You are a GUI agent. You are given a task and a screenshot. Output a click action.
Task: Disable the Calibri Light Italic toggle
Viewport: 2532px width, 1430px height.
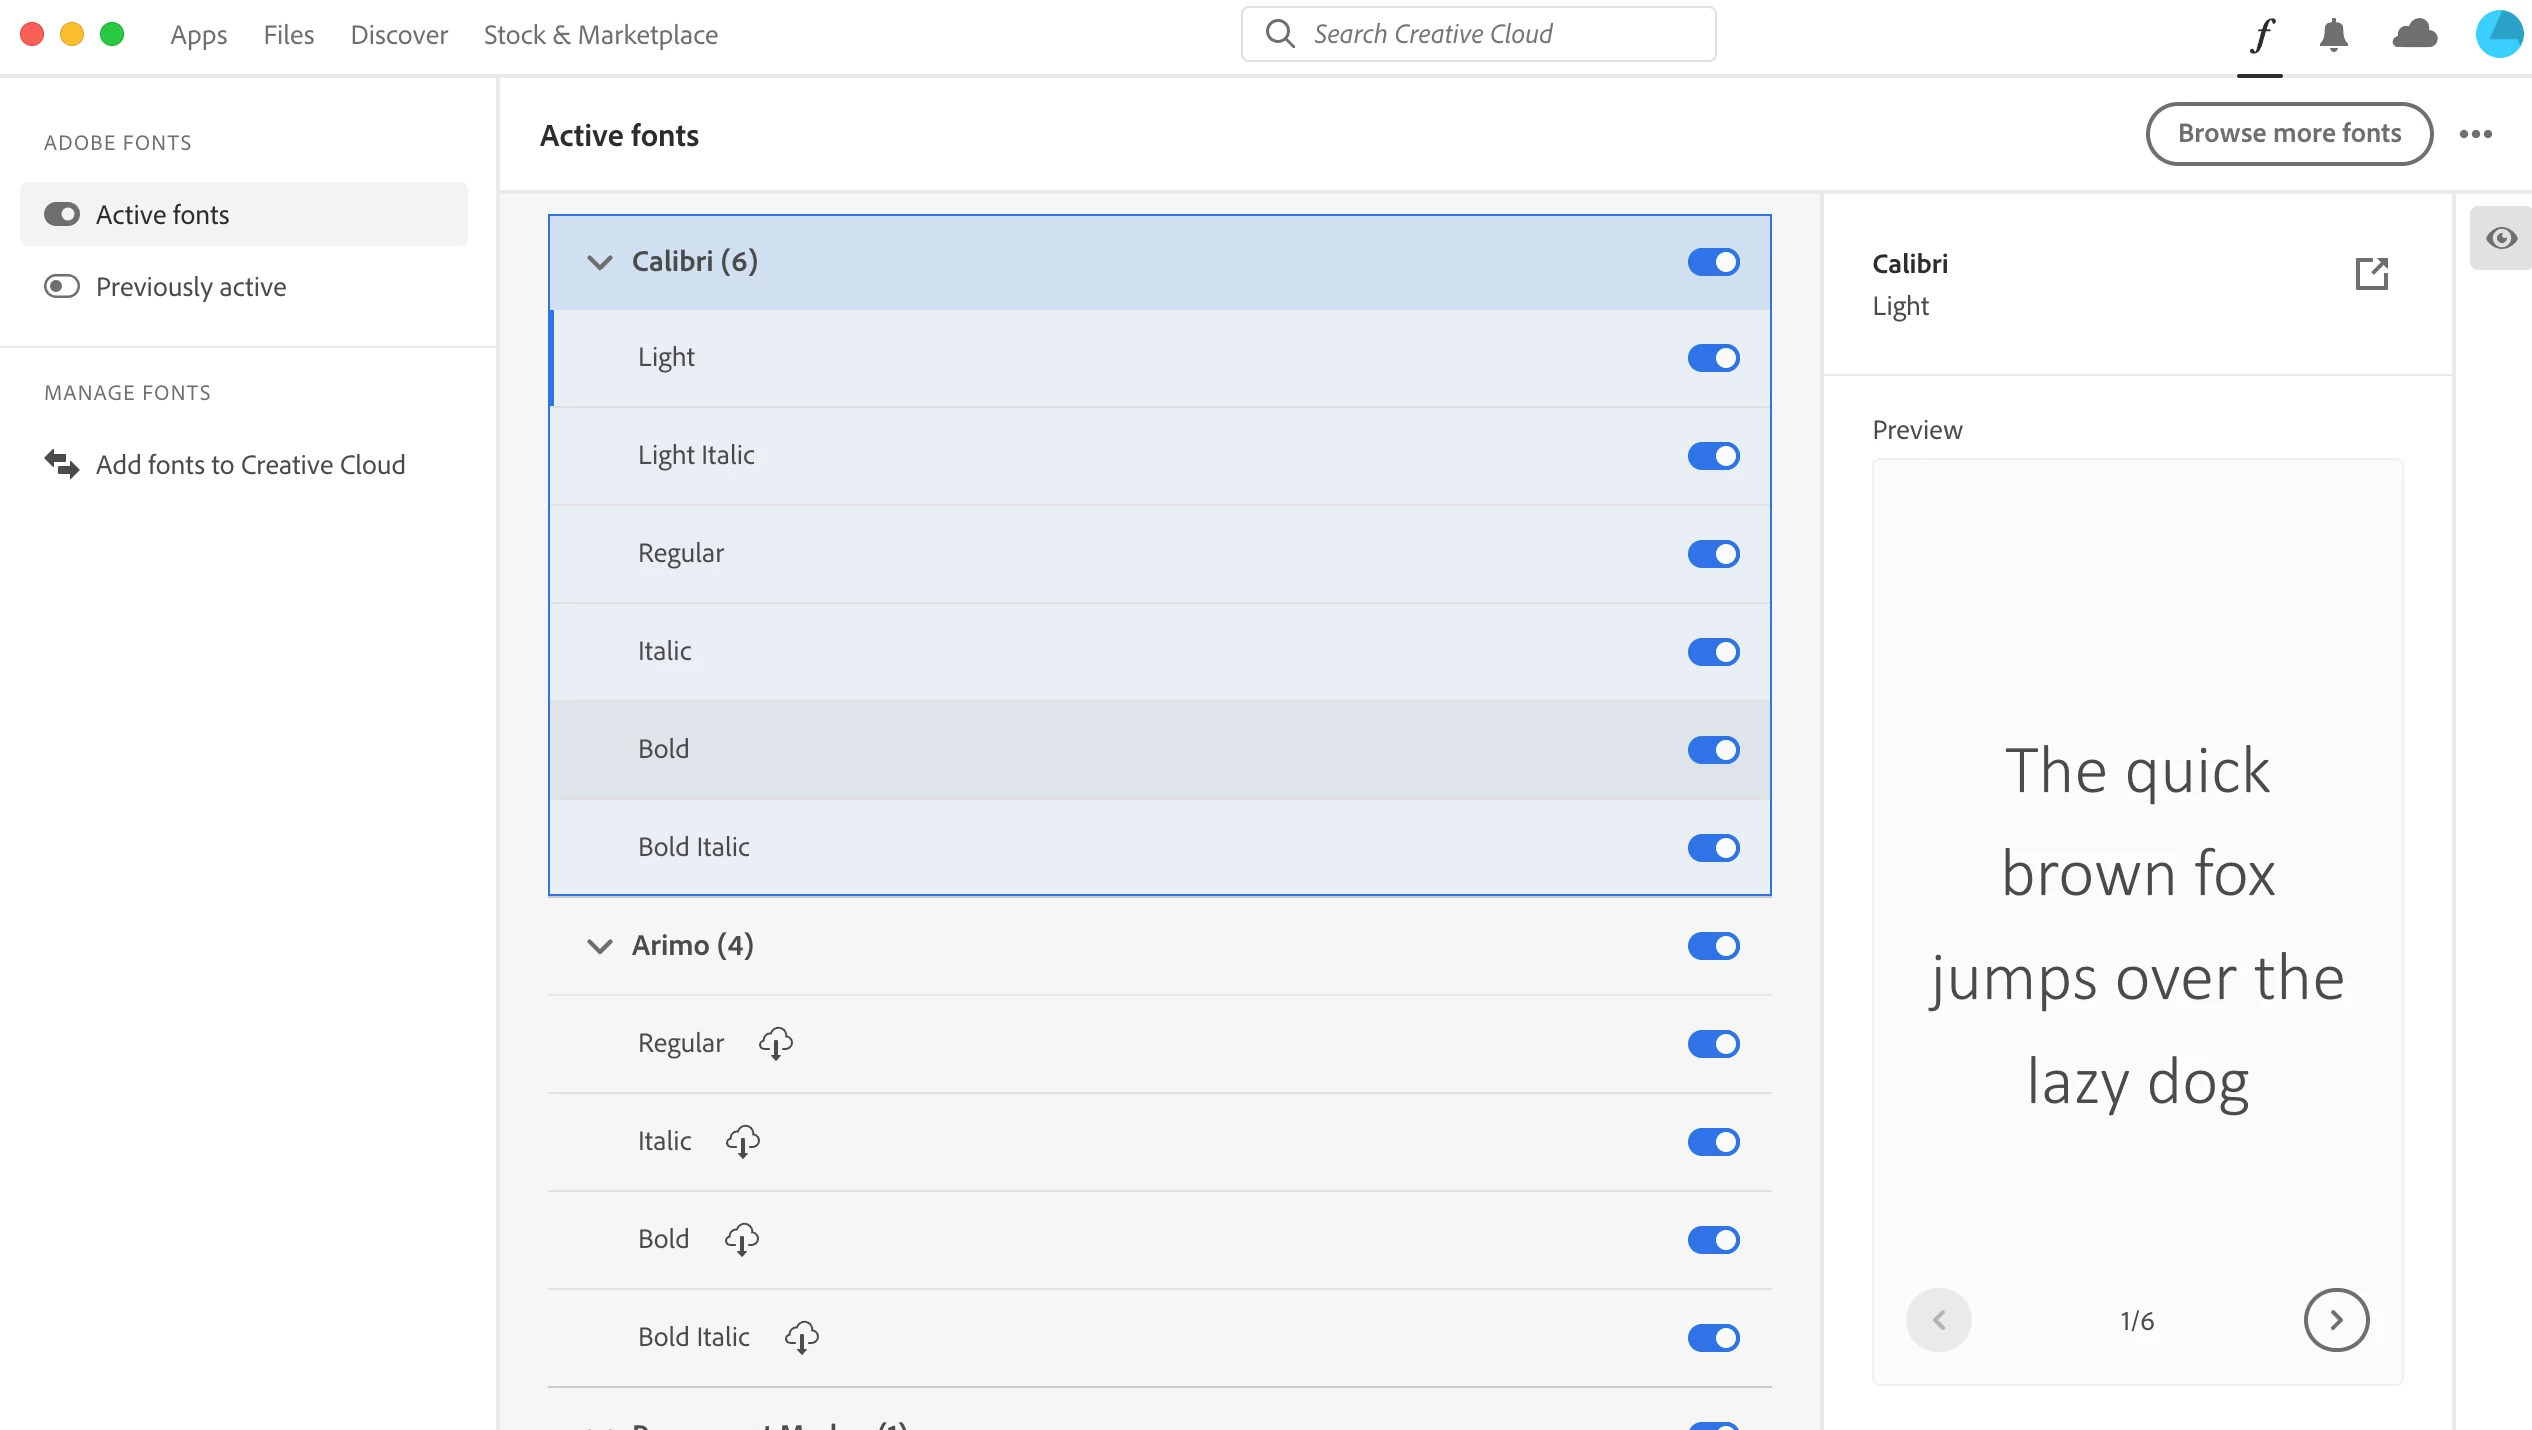click(1713, 456)
